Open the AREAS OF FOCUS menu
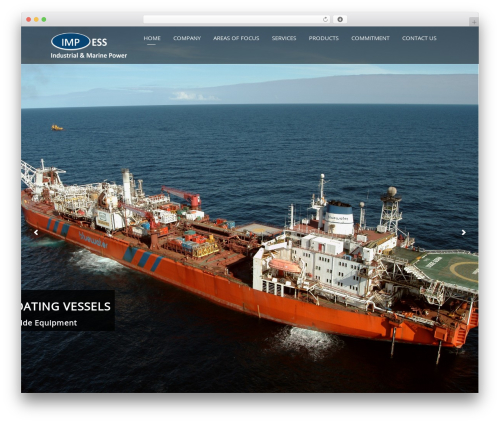 (236, 38)
